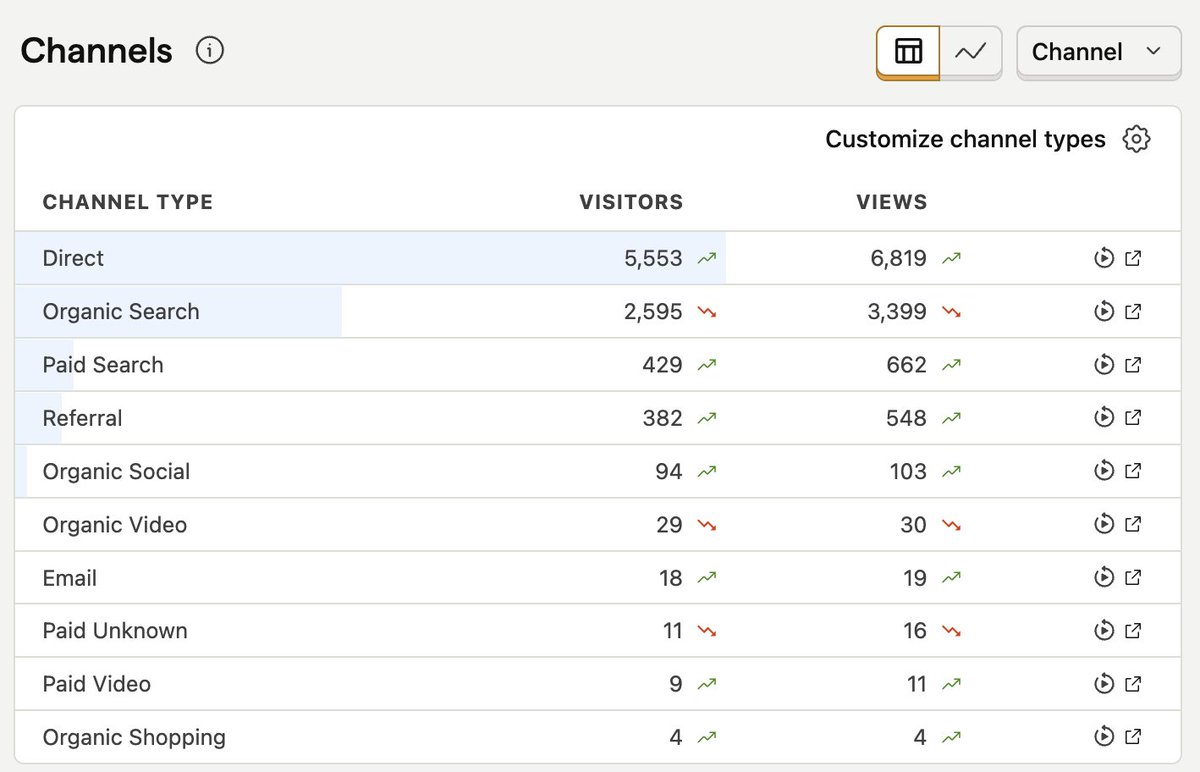Open Organic Video row external link icon
The width and height of the screenshot is (1200, 772).
[x=1133, y=524]
